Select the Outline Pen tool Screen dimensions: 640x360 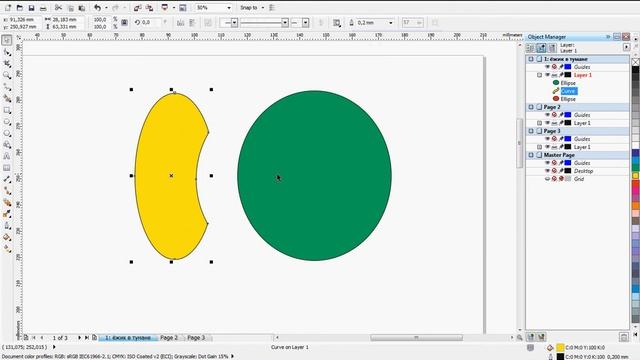(x=7, y=225)
